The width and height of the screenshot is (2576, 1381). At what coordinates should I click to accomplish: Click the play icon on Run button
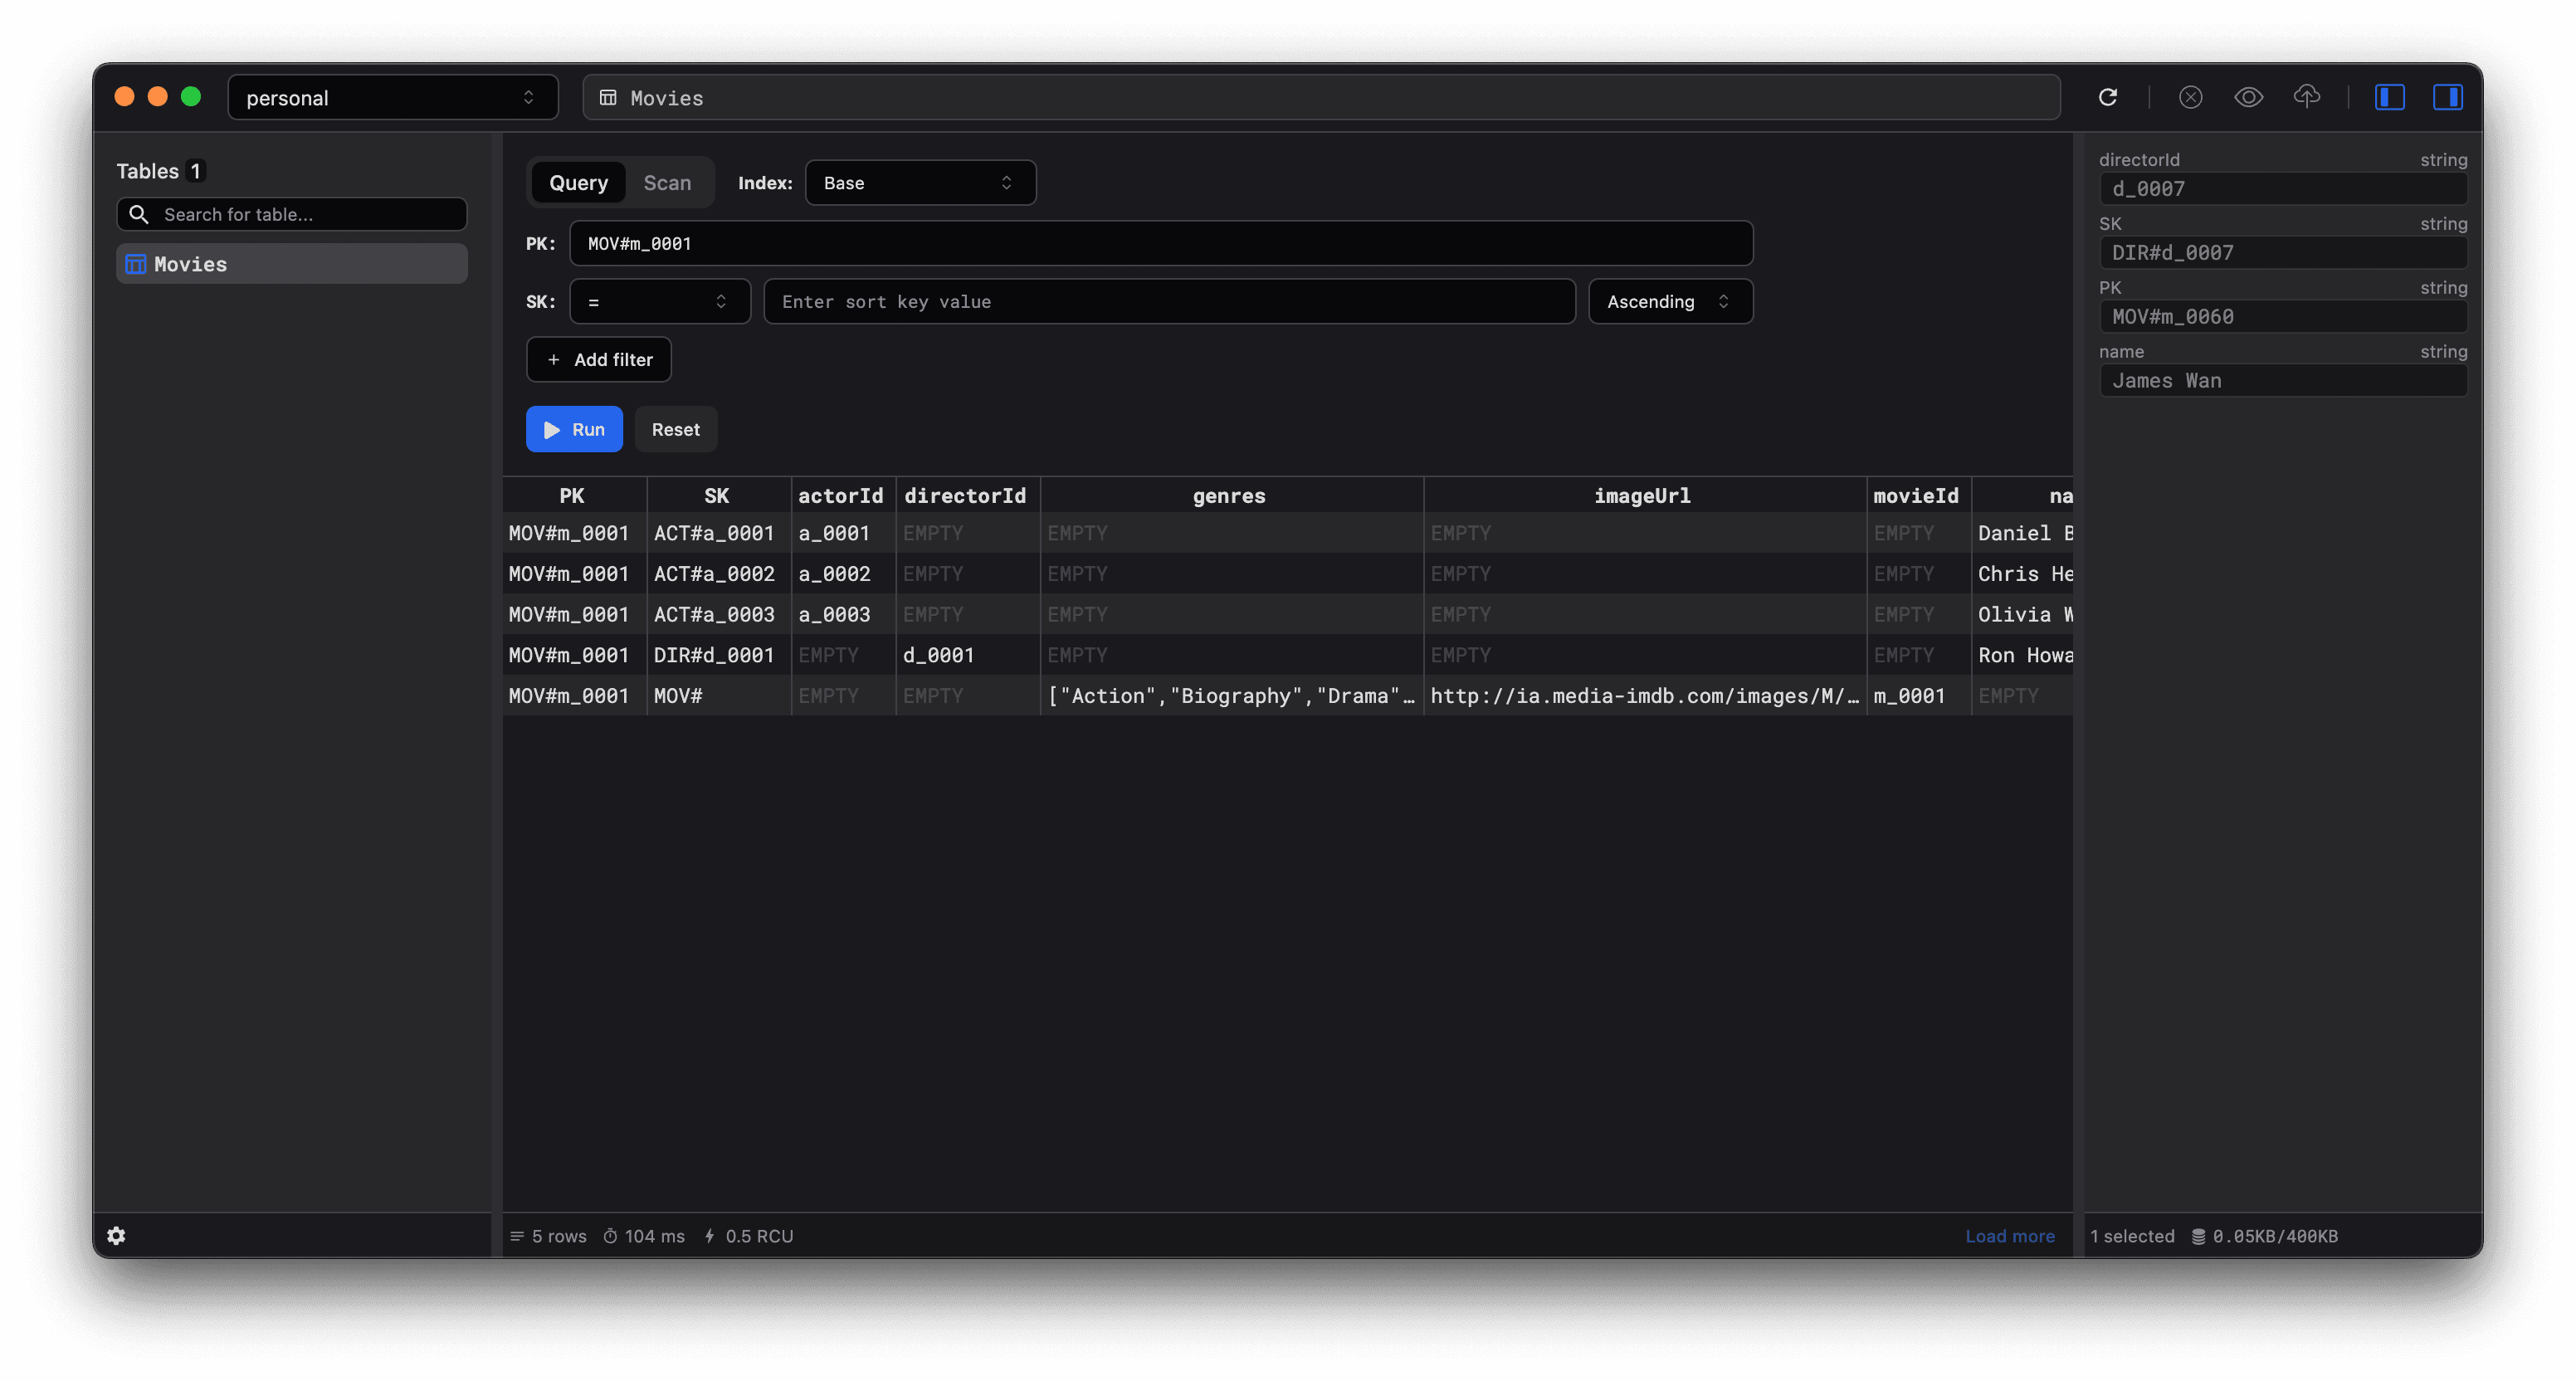click(551, 429)
